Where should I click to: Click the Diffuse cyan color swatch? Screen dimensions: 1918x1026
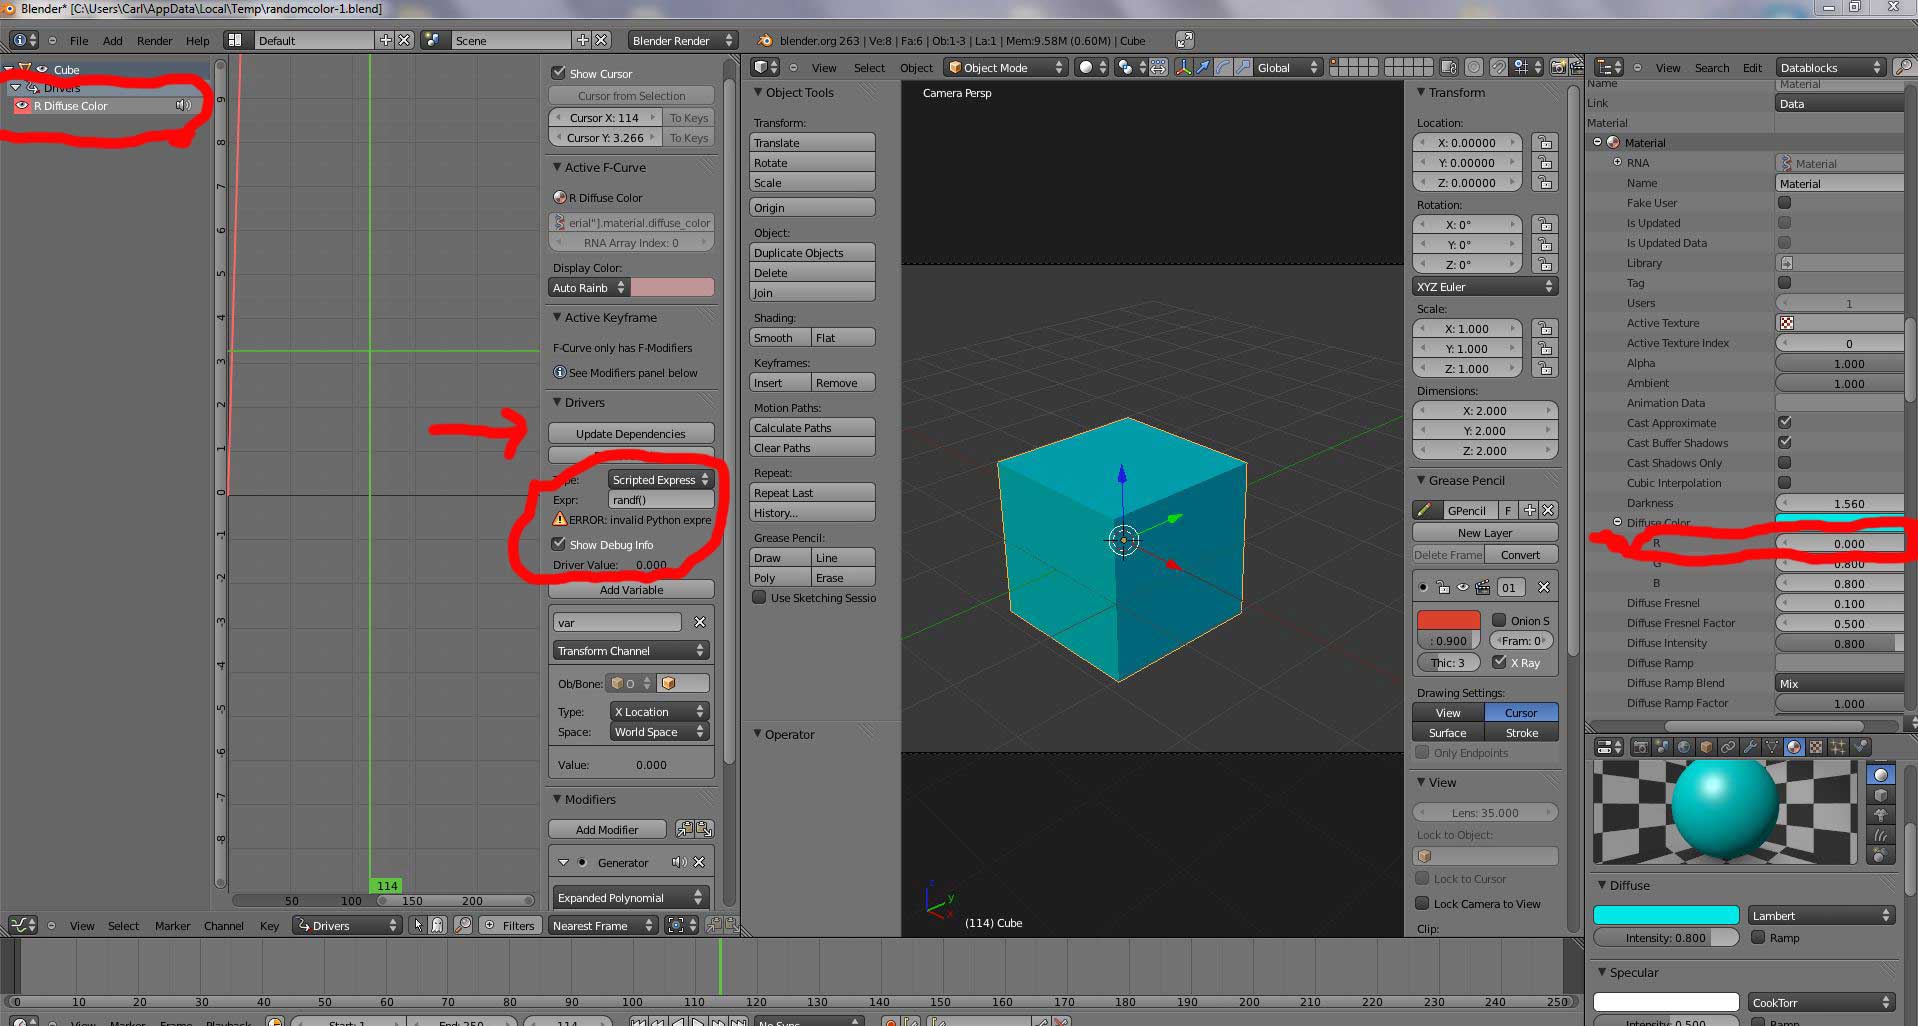point(1665,915)
